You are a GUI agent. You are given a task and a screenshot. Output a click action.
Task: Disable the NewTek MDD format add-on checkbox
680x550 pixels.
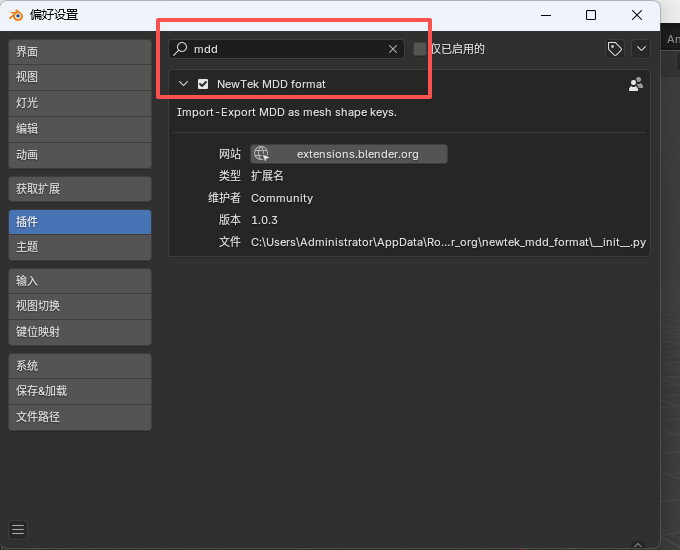[203, 84]
